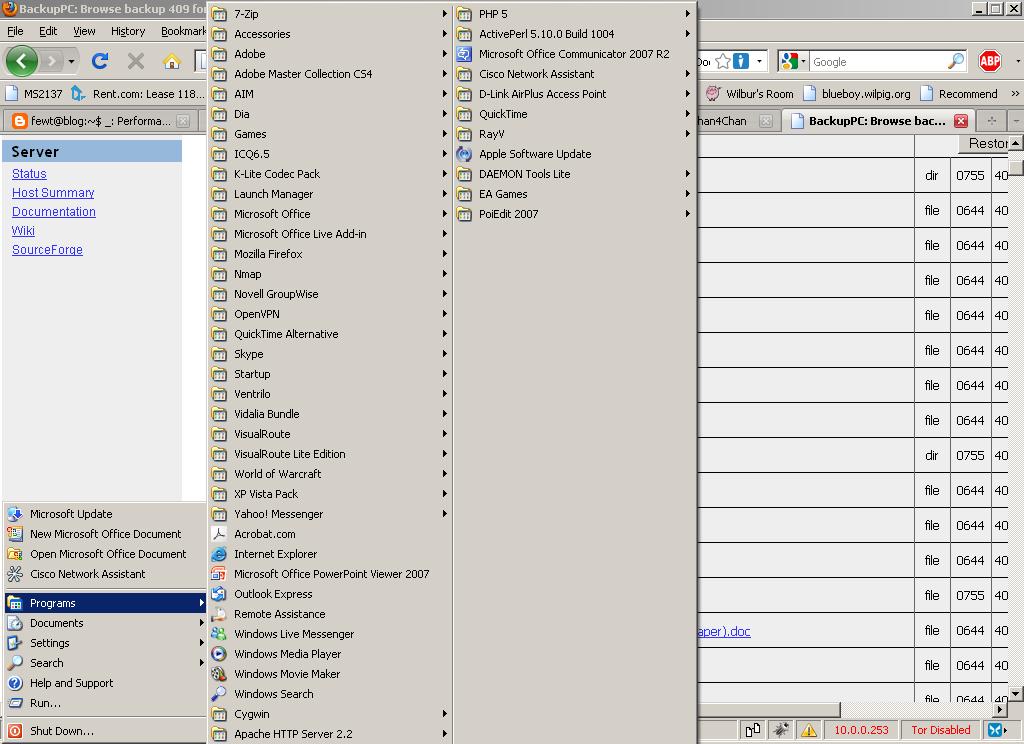Toggle Tor Disabled in status bar
Viewport: 1024px width, 744px height.
tap(940, 730)
